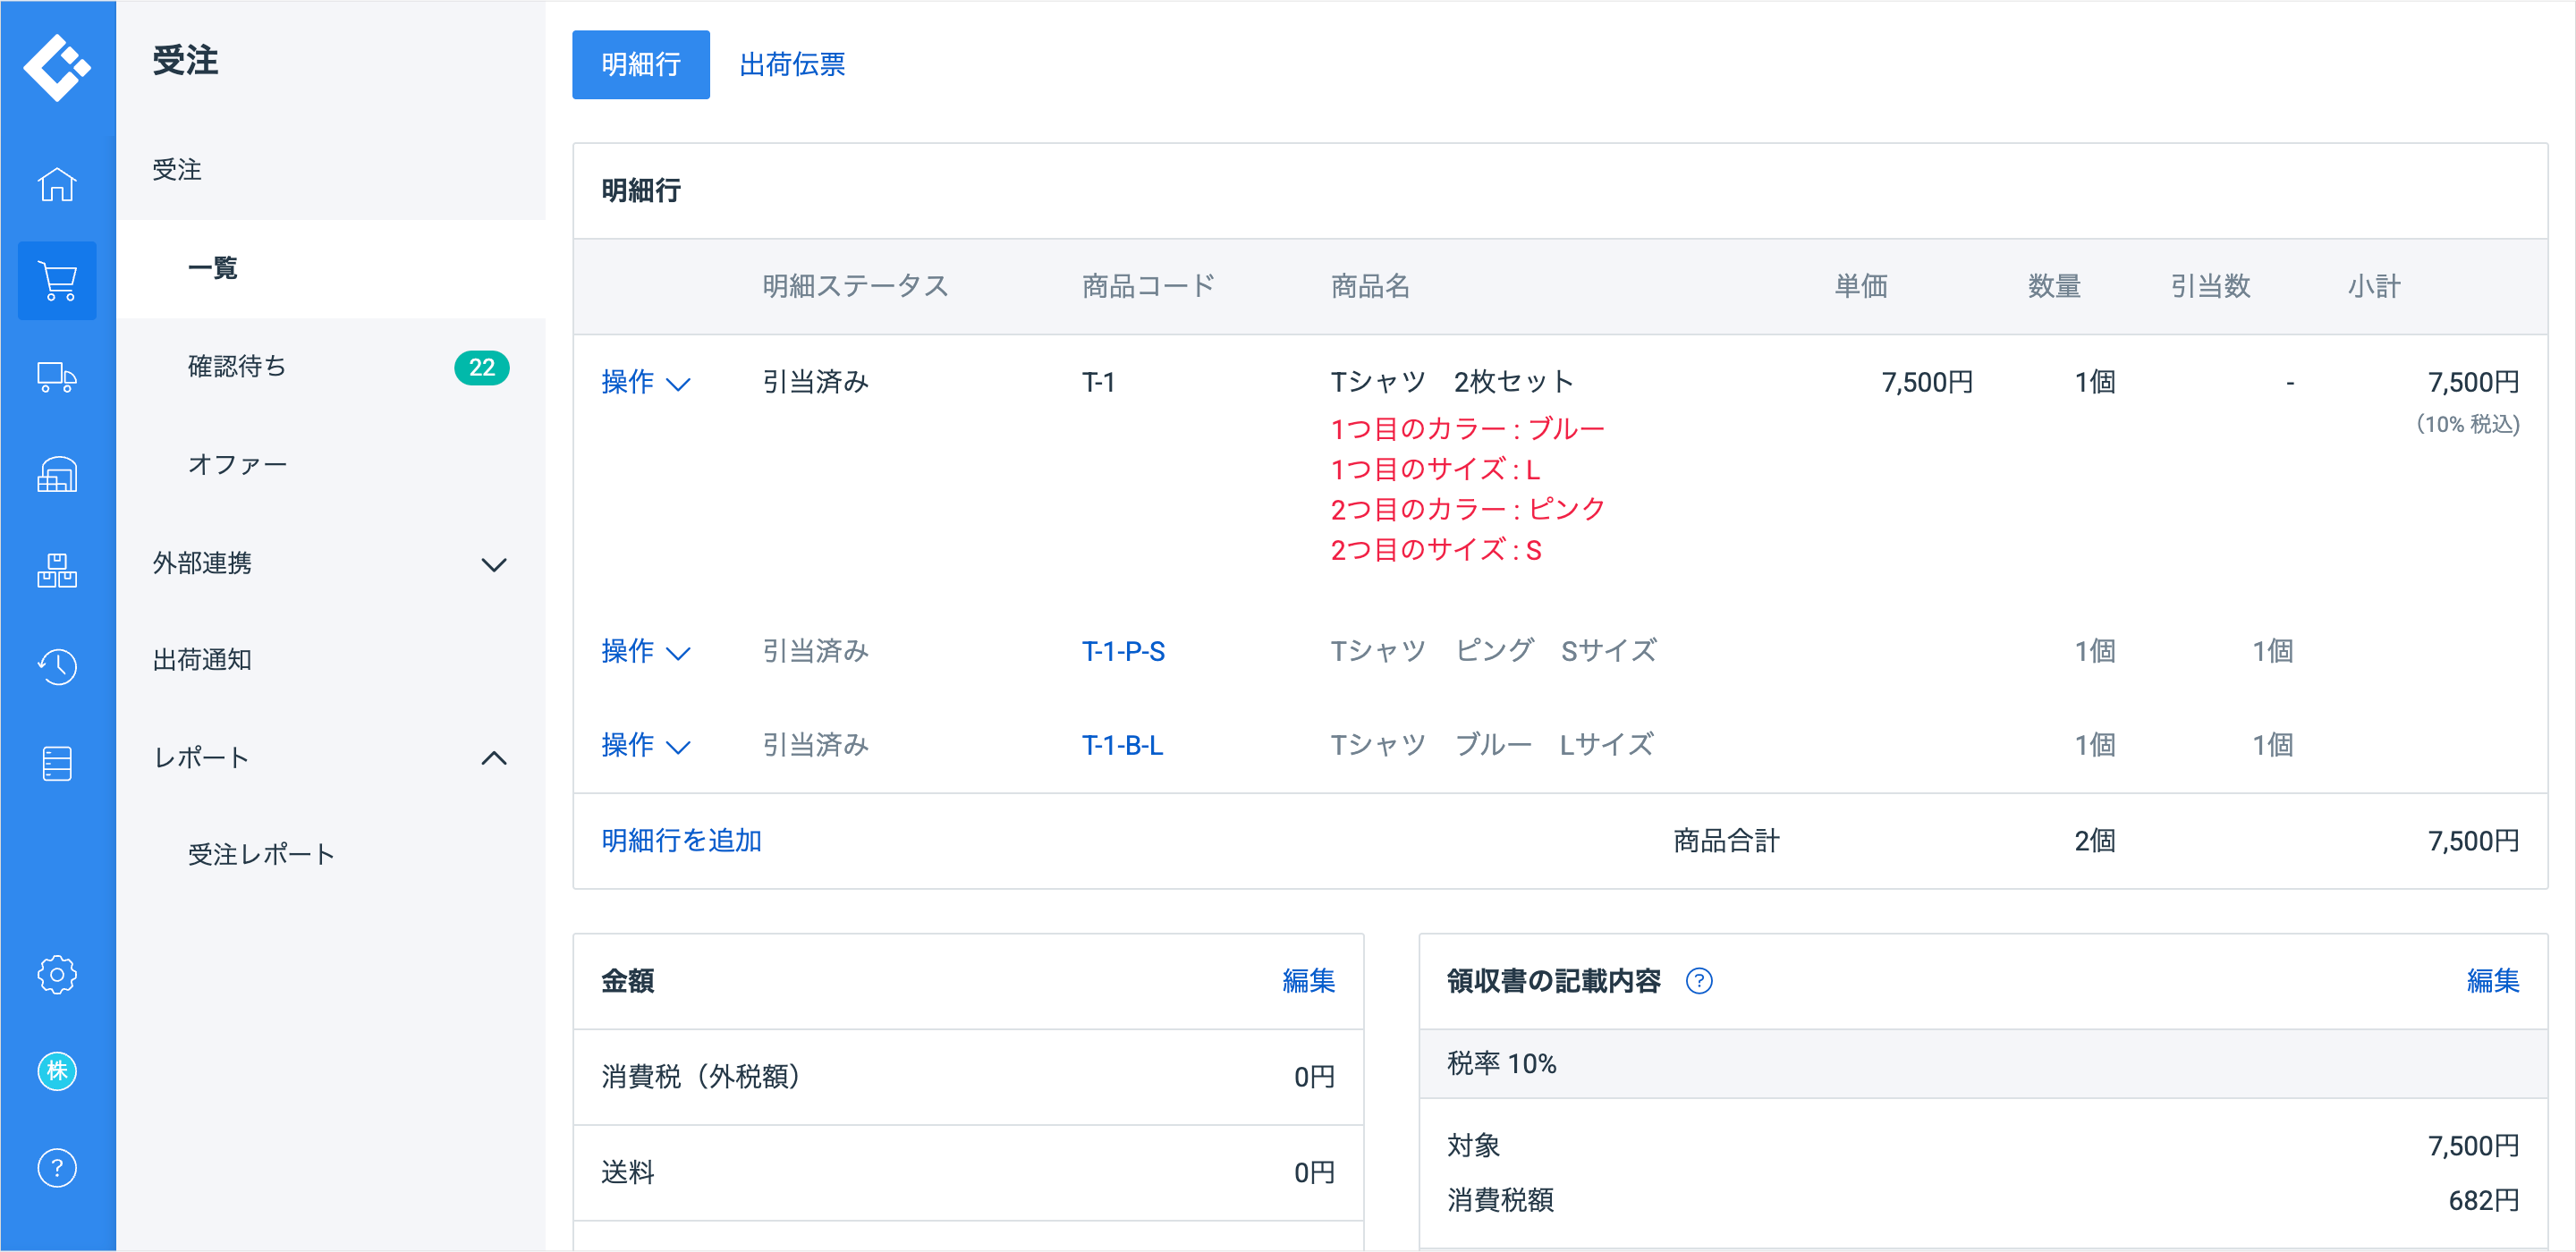
Task: Open the help question mark in sidebar
Action: tap(57, 1167)
